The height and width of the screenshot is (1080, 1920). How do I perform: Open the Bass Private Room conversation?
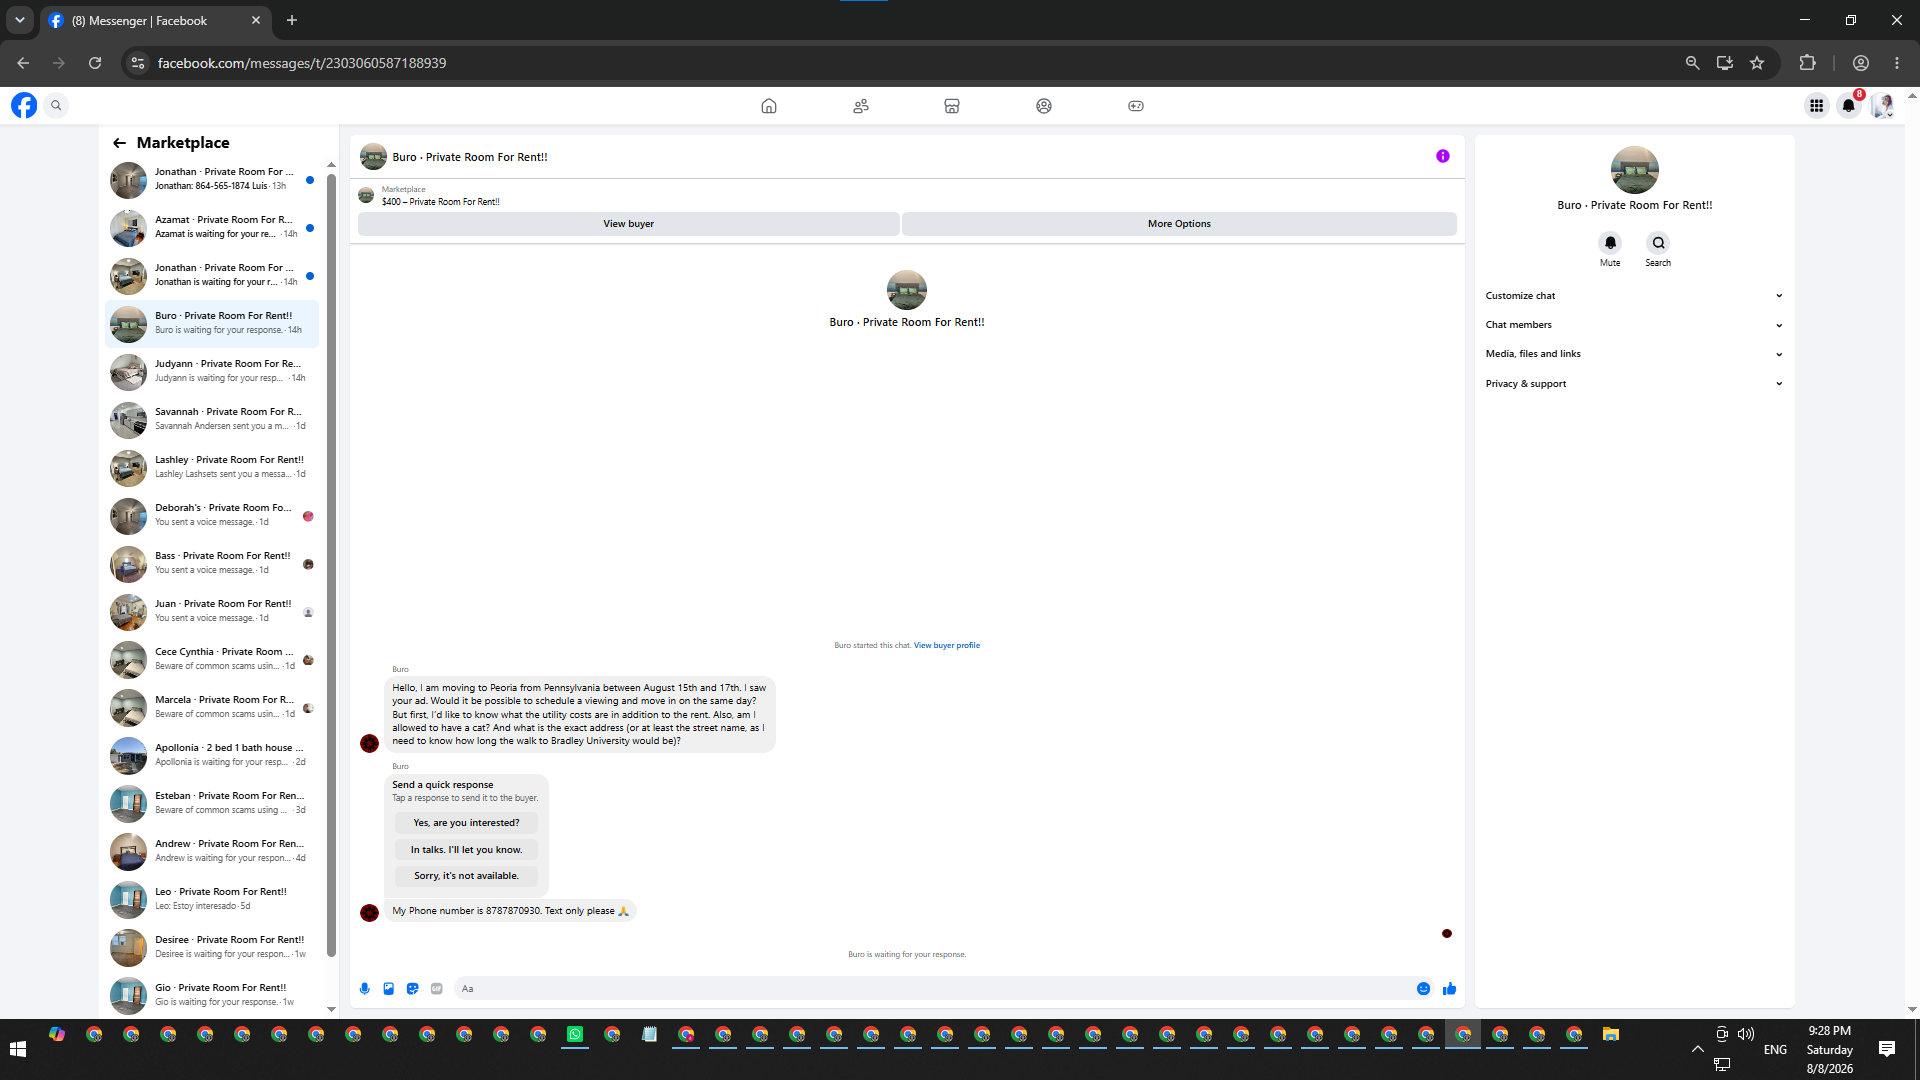[x=212, y=564]
